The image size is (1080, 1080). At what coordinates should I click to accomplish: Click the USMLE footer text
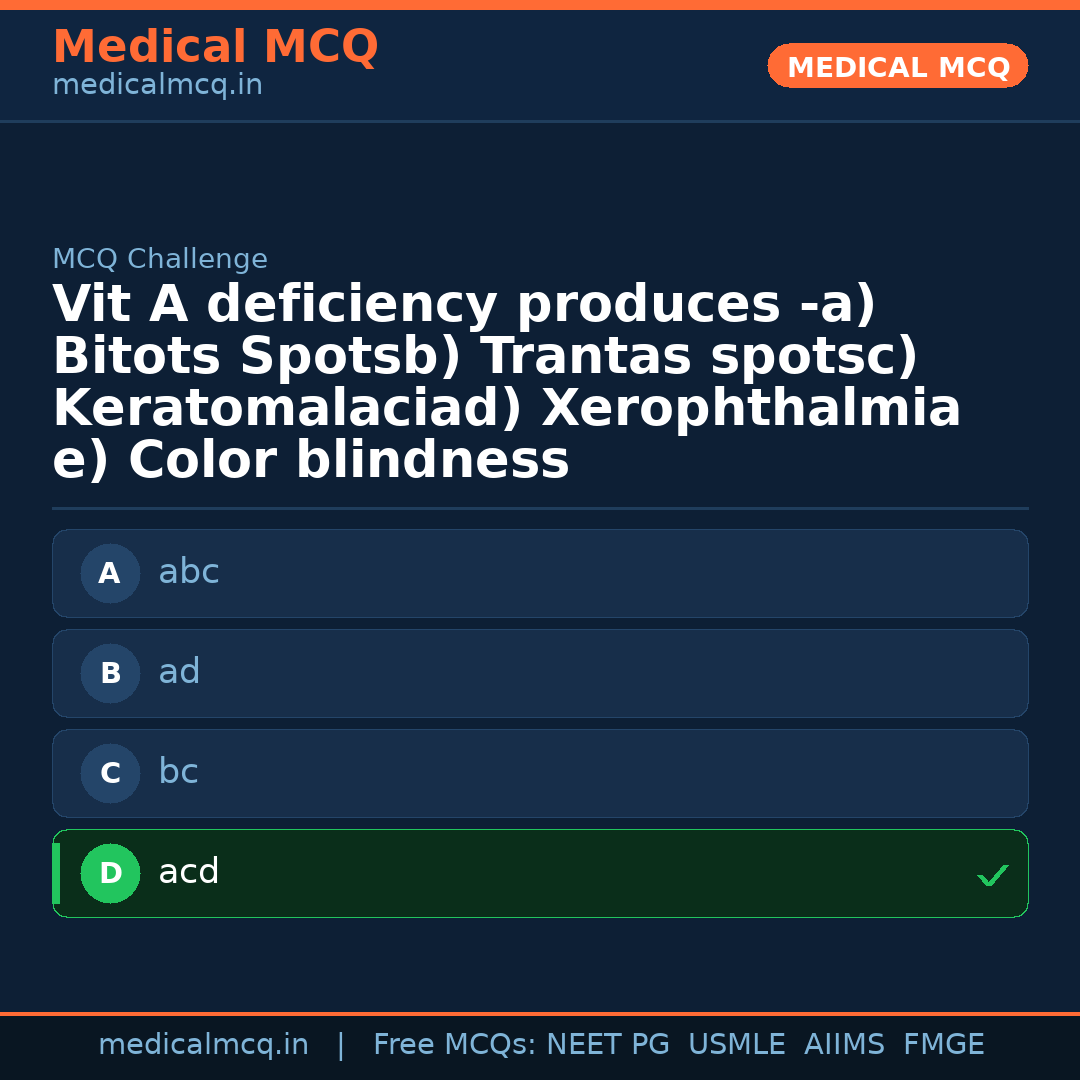coord(736,1045)
